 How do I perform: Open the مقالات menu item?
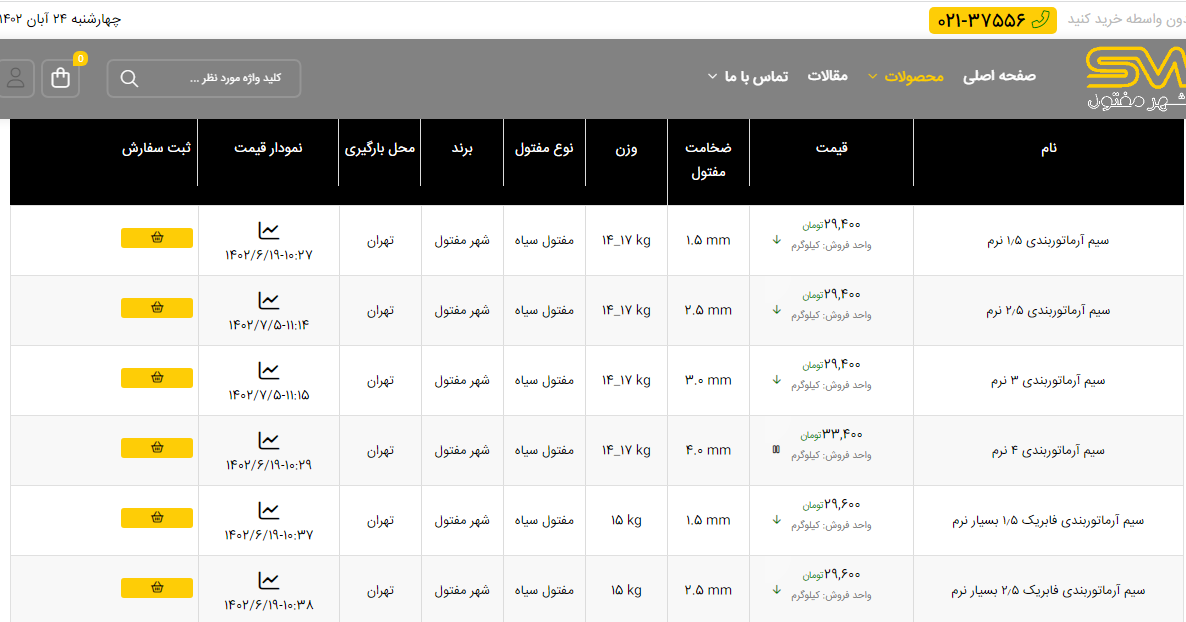(x=827, y=76)
